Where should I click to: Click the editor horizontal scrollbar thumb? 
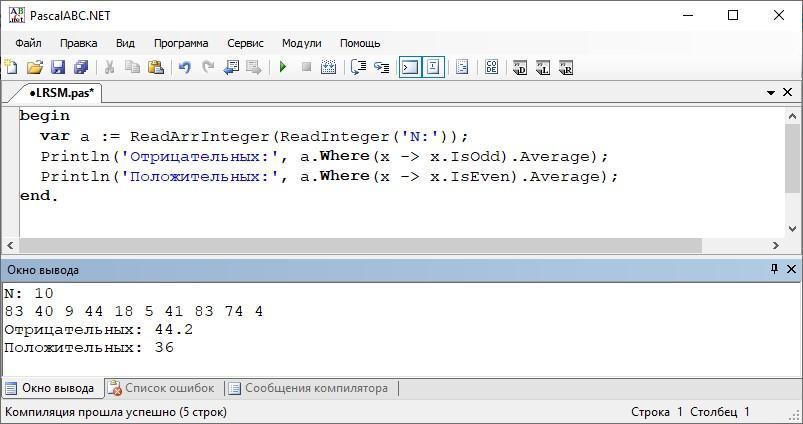pyautogui.click(x=361, y=245)
